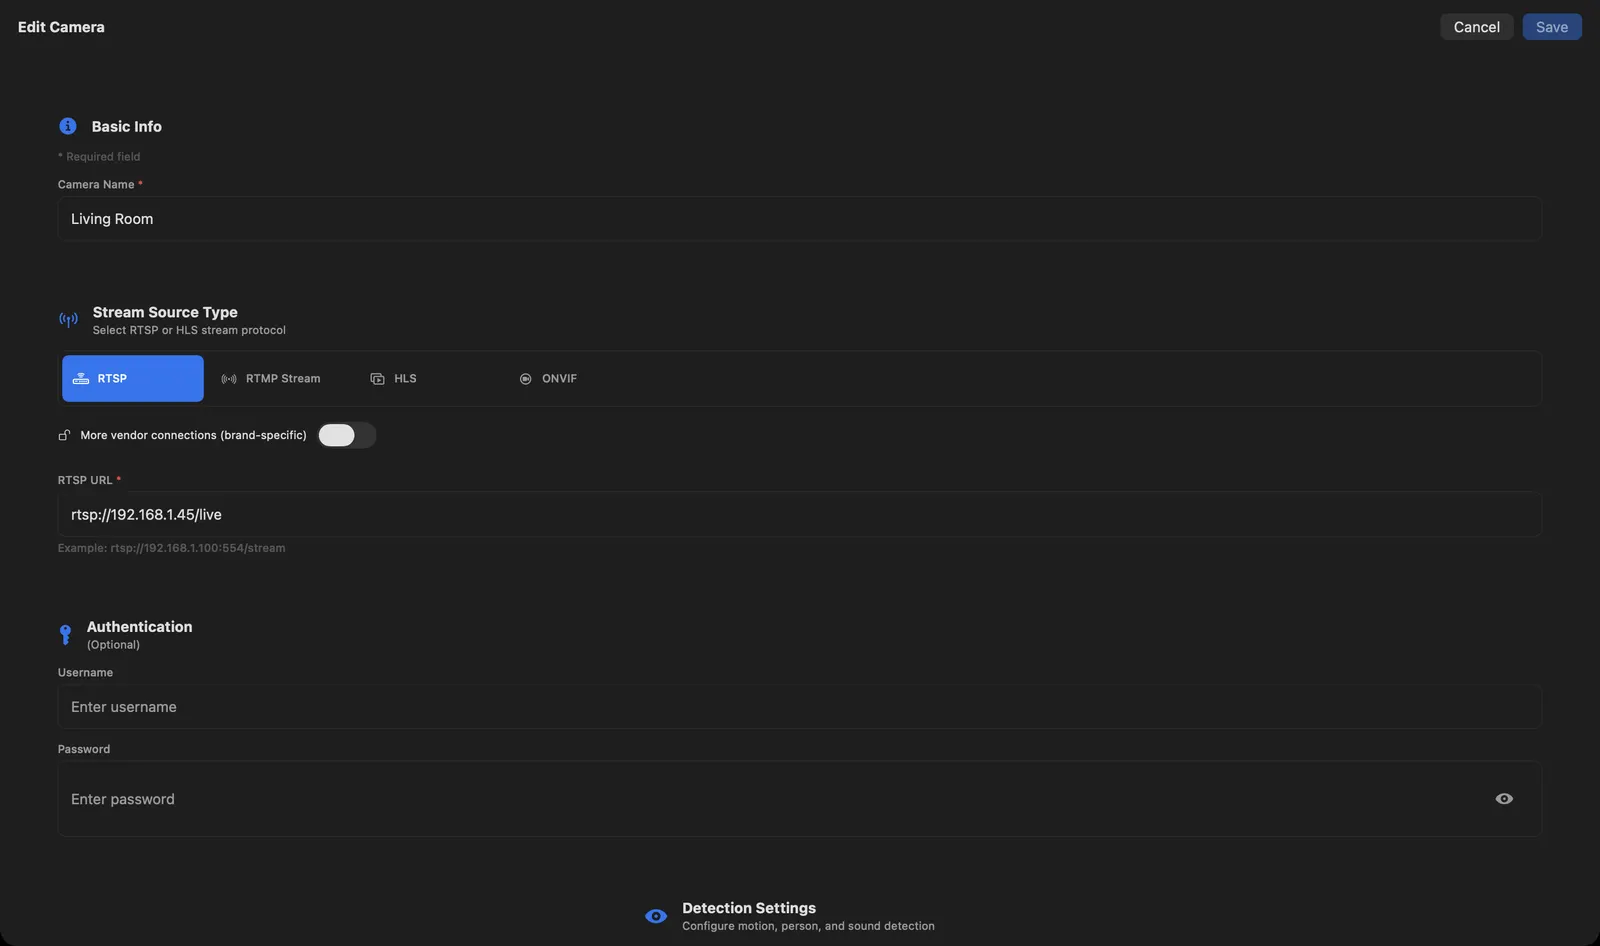The height and width of the screenshot is (946, 1600).
Task: Click the Basic Info heading
Action: click(x=127, y=126)
